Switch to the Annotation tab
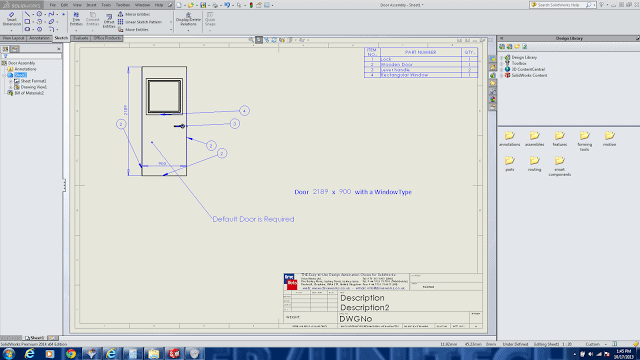The width and height of the screenshot is (640, 360). 39,38
